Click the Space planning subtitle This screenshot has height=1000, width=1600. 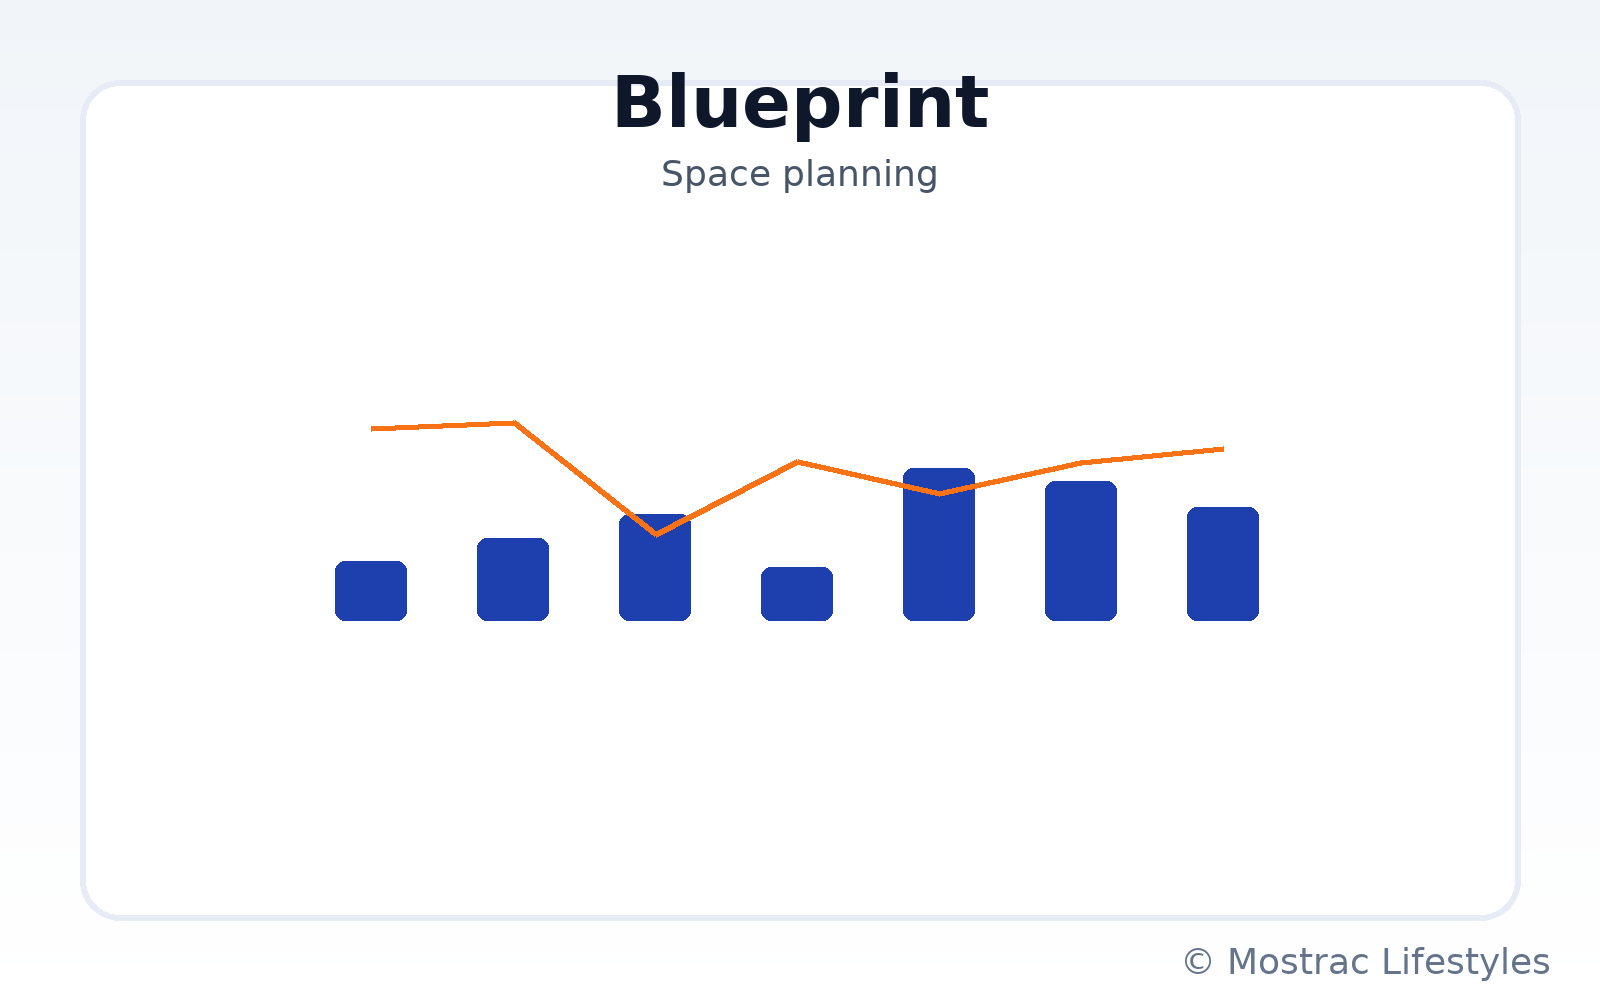tap(799, 174)
